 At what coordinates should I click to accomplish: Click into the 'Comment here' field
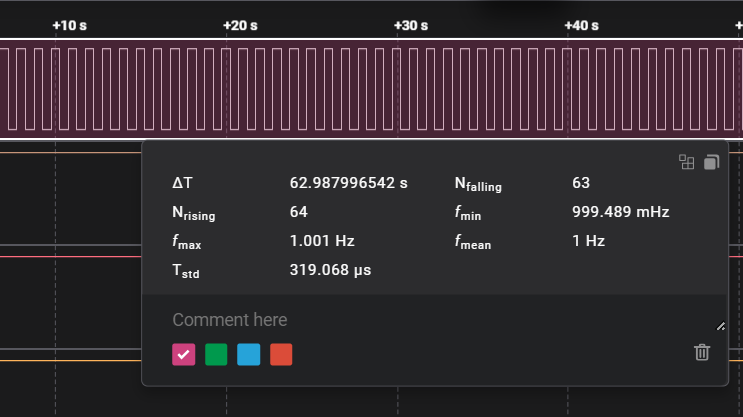(x=400, y=320)
